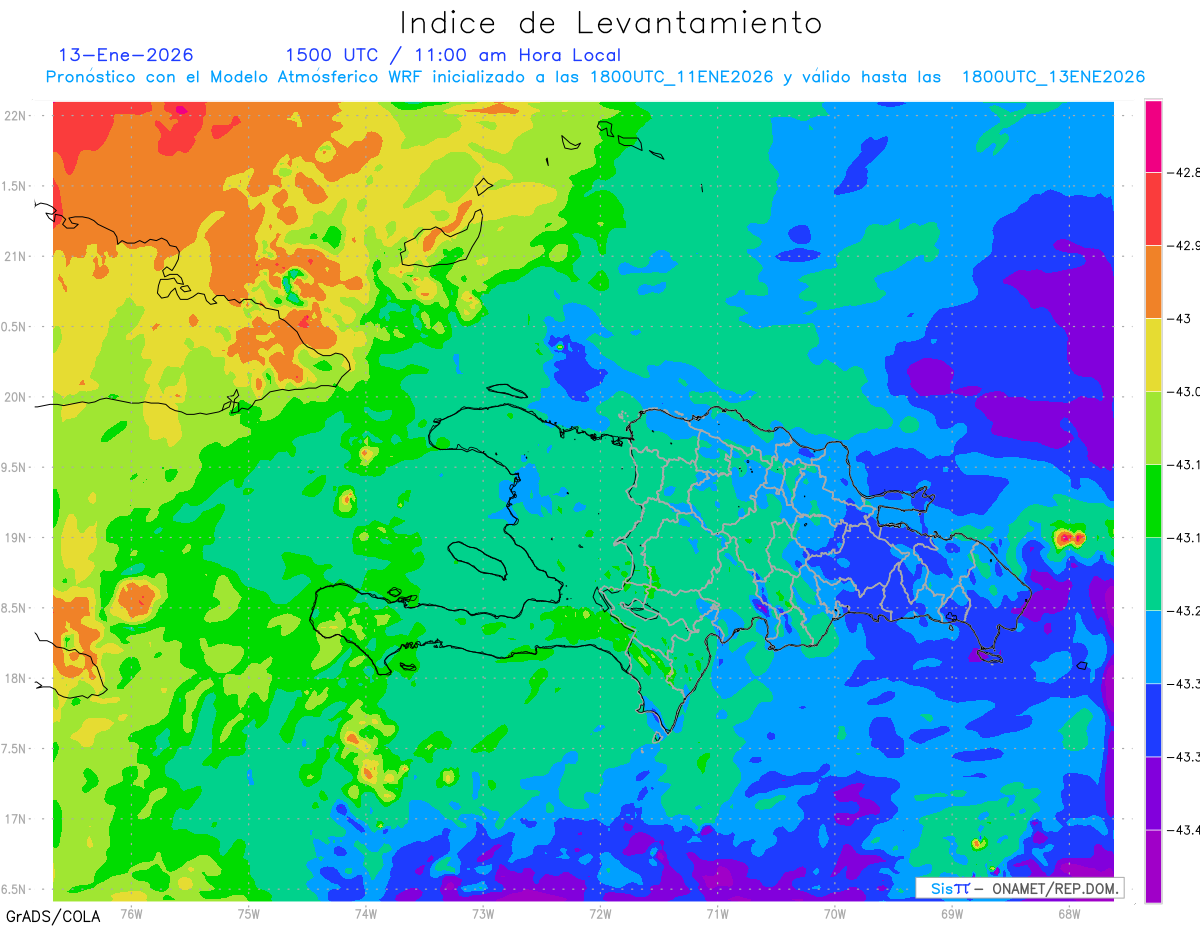Click the 'Pronóstico con el Modelo Atmósferico WRF' line
This screenshot has height=927, width=1200.
595,77
